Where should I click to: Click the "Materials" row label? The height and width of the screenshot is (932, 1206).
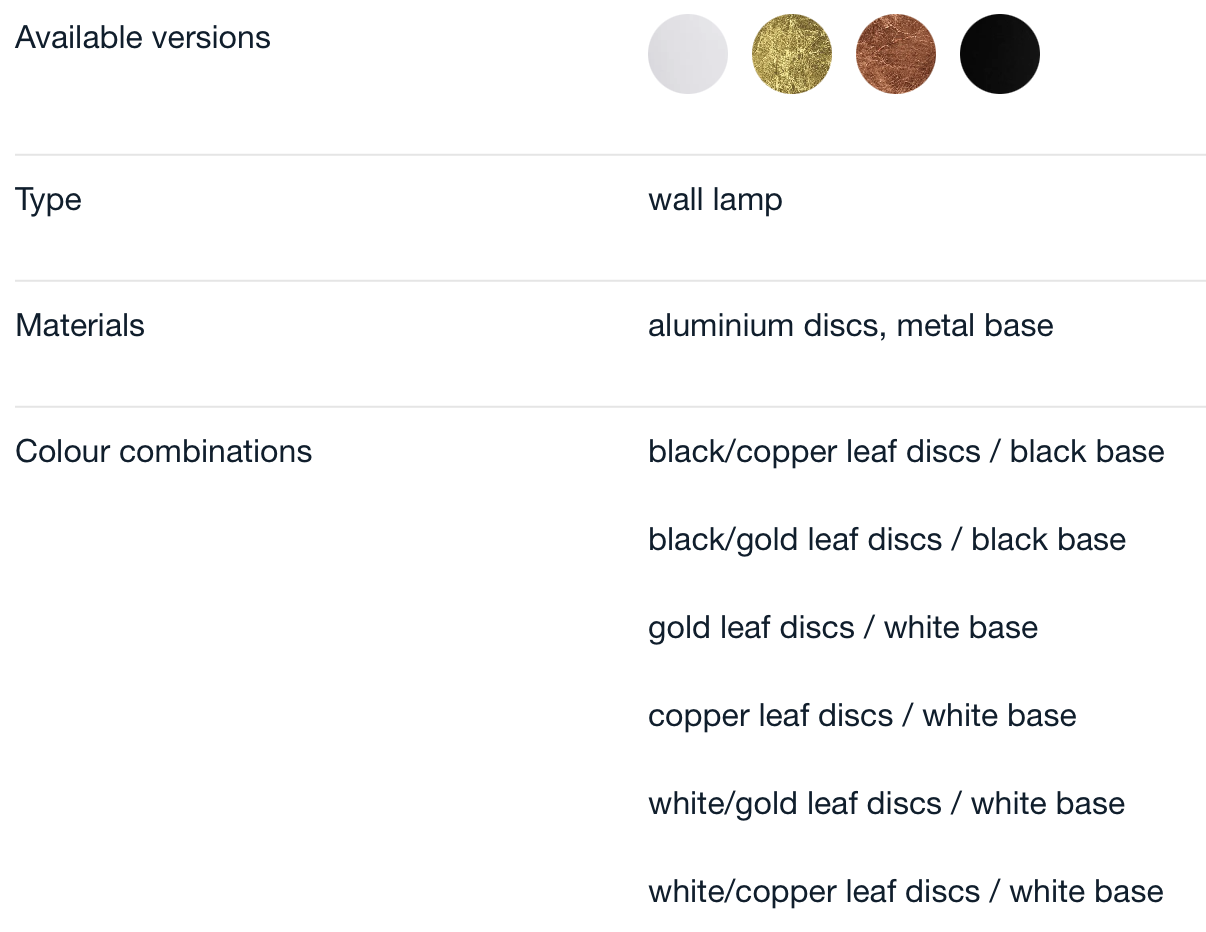80,326
